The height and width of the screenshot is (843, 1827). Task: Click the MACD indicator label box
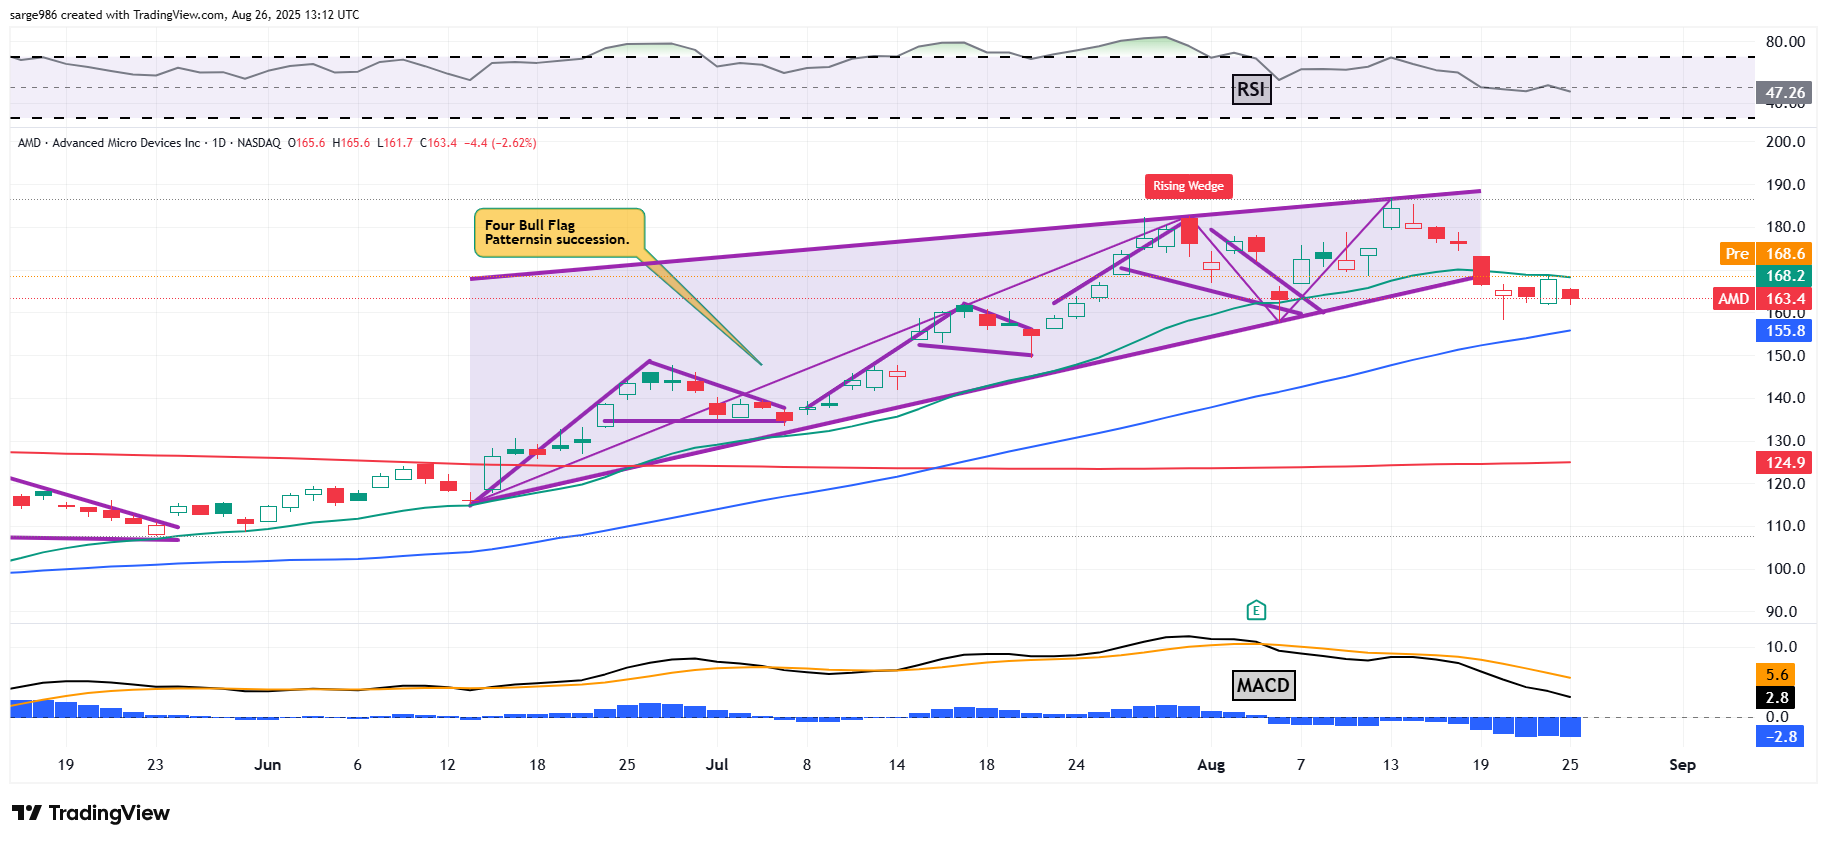pyautogui.click(x=1263, y=685)
